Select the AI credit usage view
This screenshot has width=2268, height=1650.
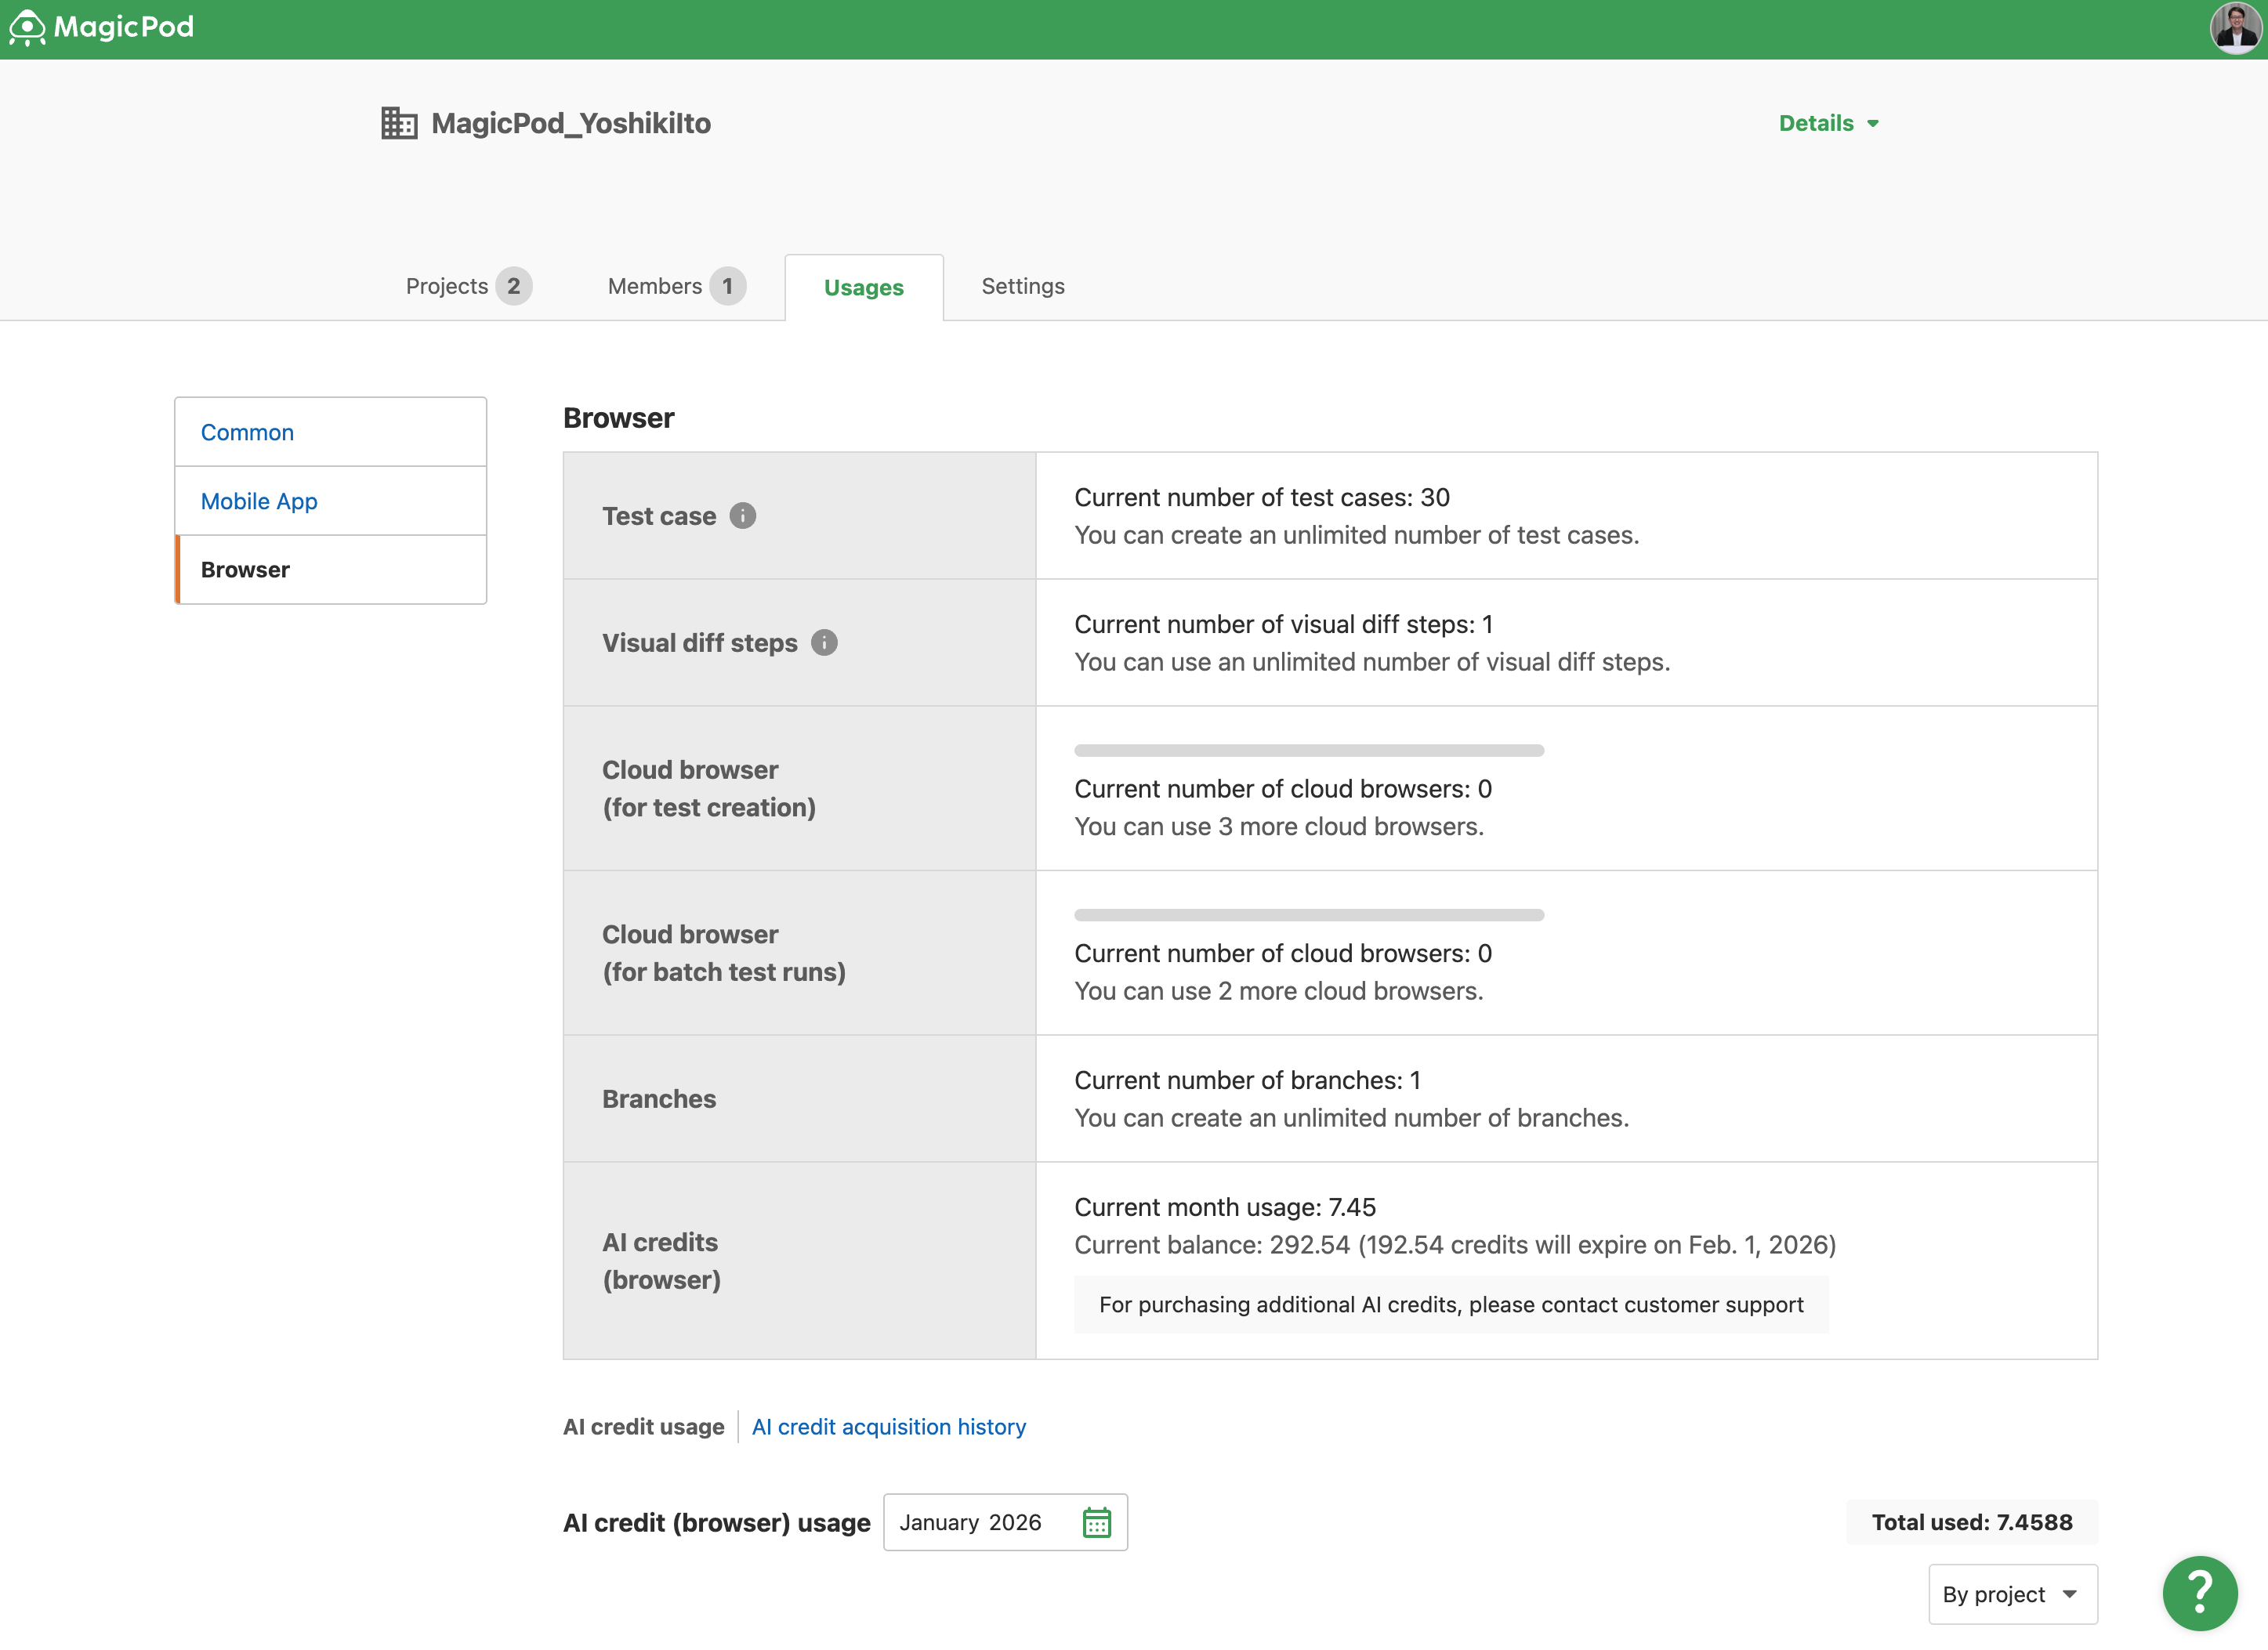643,1426
